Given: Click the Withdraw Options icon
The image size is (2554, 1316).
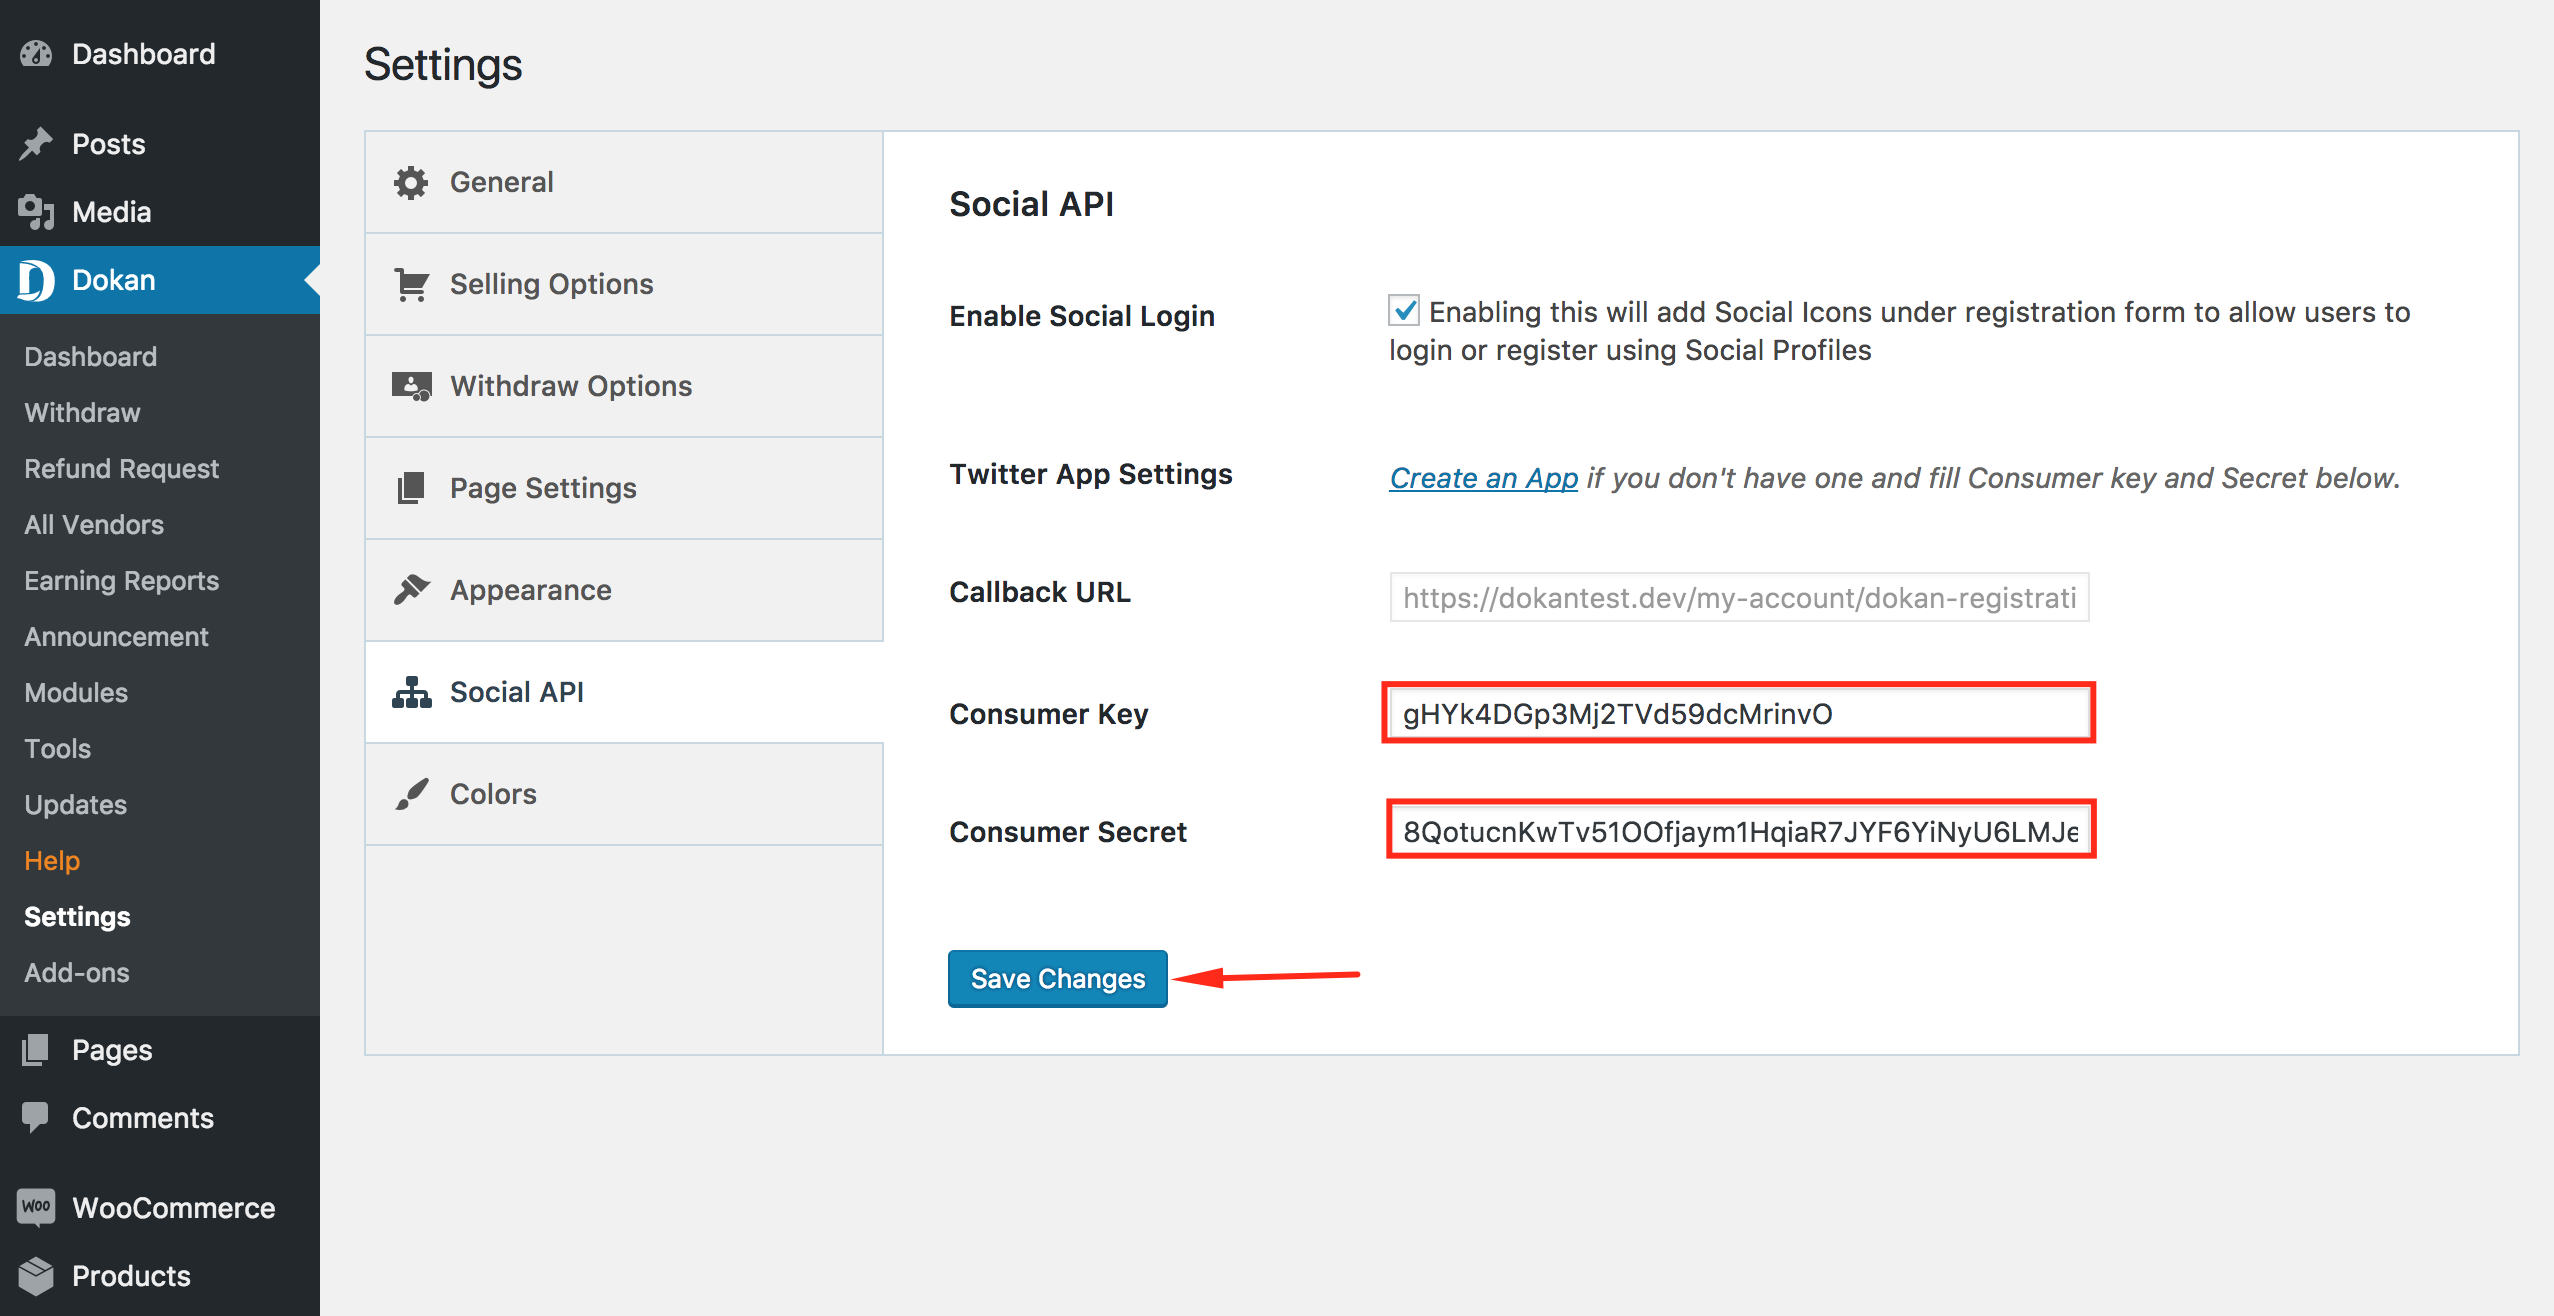Looking at the screenshot, I should click(x=413, y=386).
